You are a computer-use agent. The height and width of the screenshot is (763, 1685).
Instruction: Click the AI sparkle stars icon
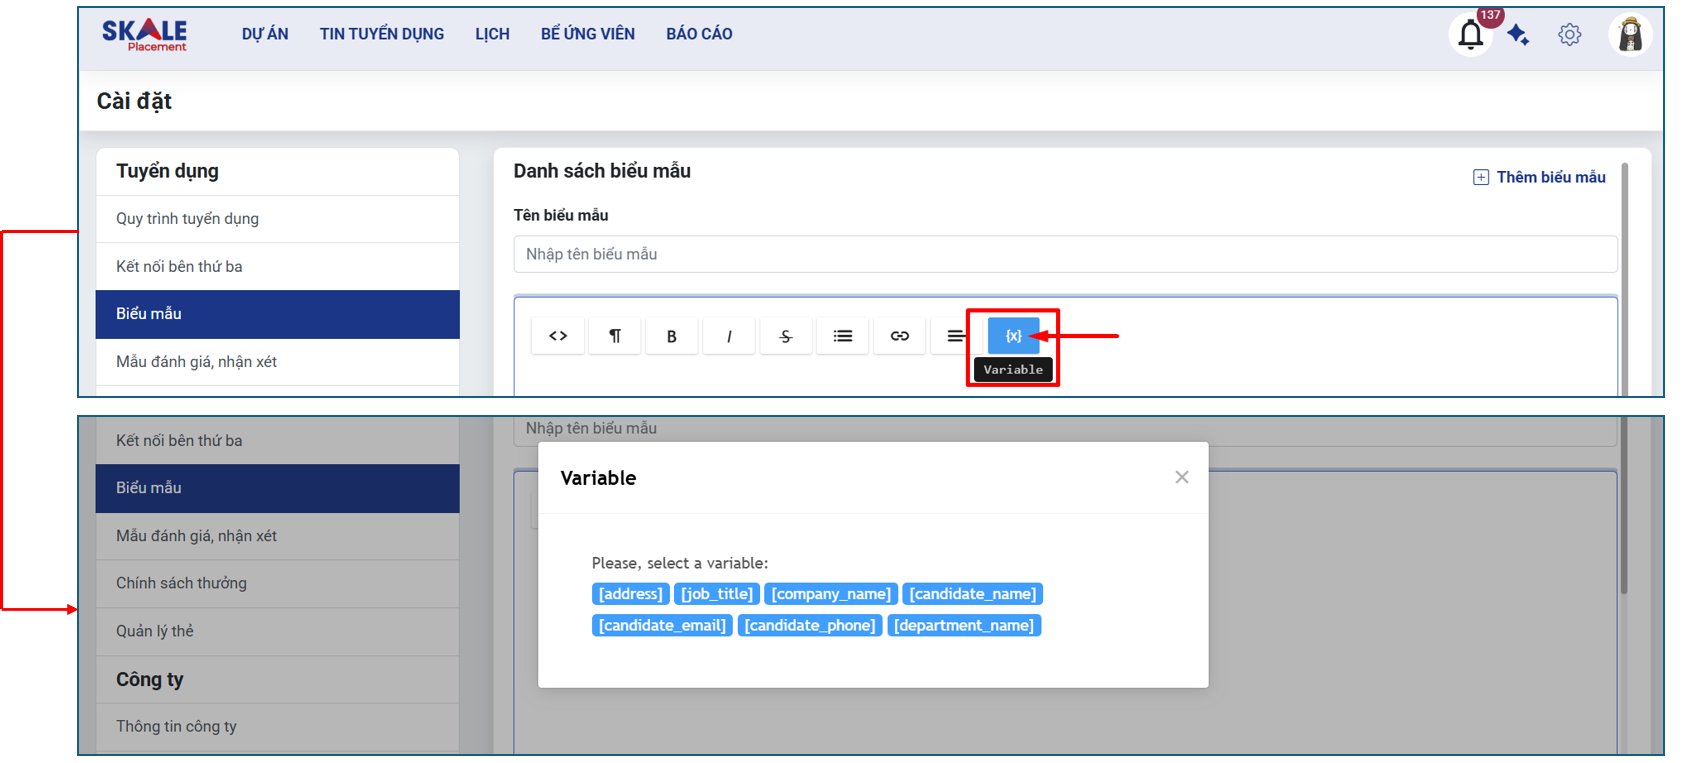point(1518,35)
